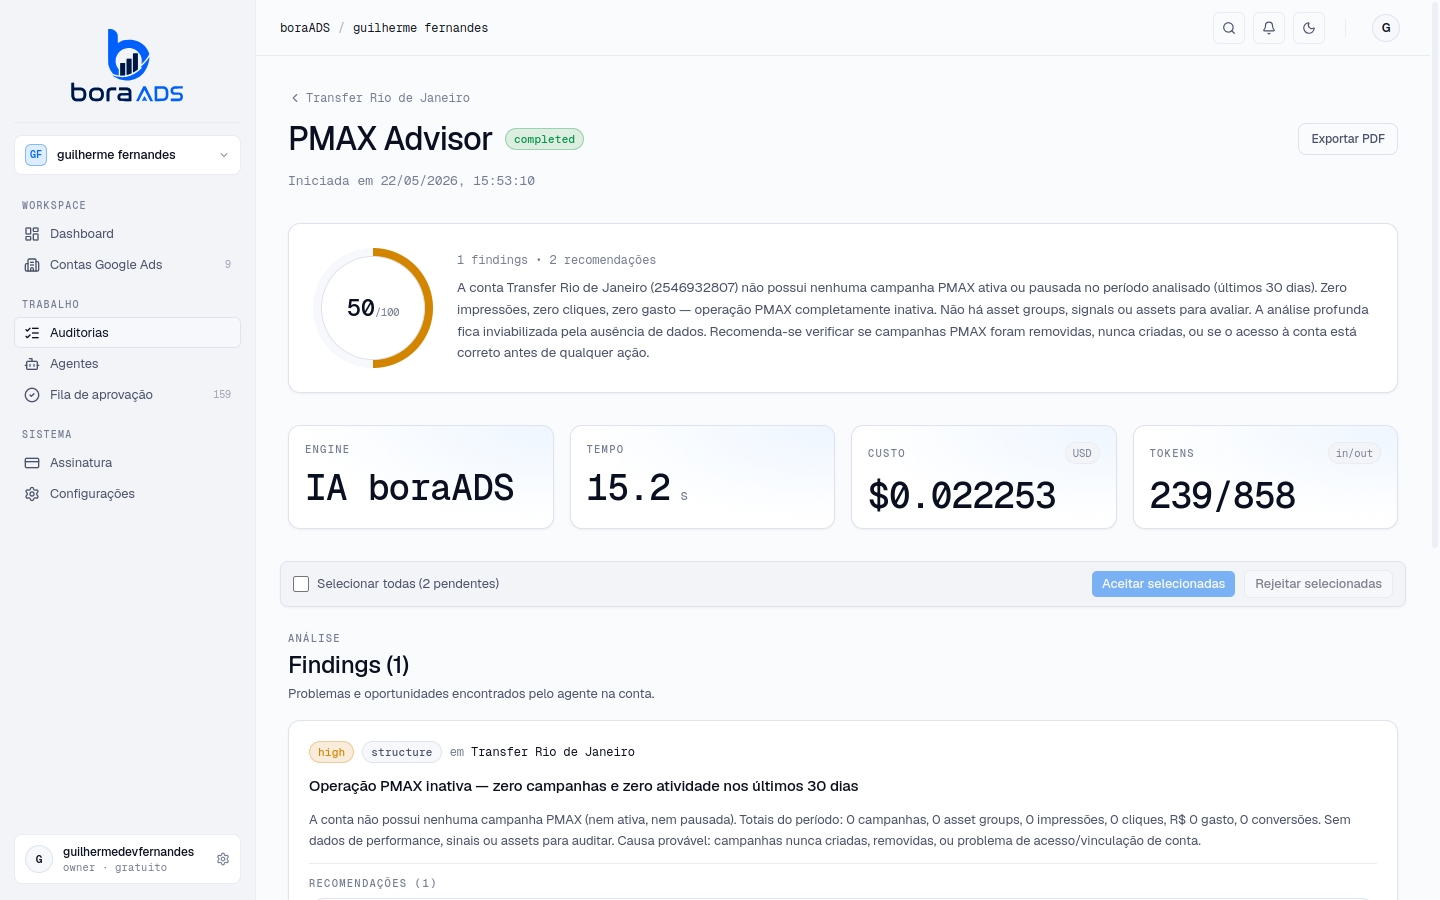The width and height of the screenshot is (1440, 900).
Task: Click the high severity tag
Action: point(331,752)
